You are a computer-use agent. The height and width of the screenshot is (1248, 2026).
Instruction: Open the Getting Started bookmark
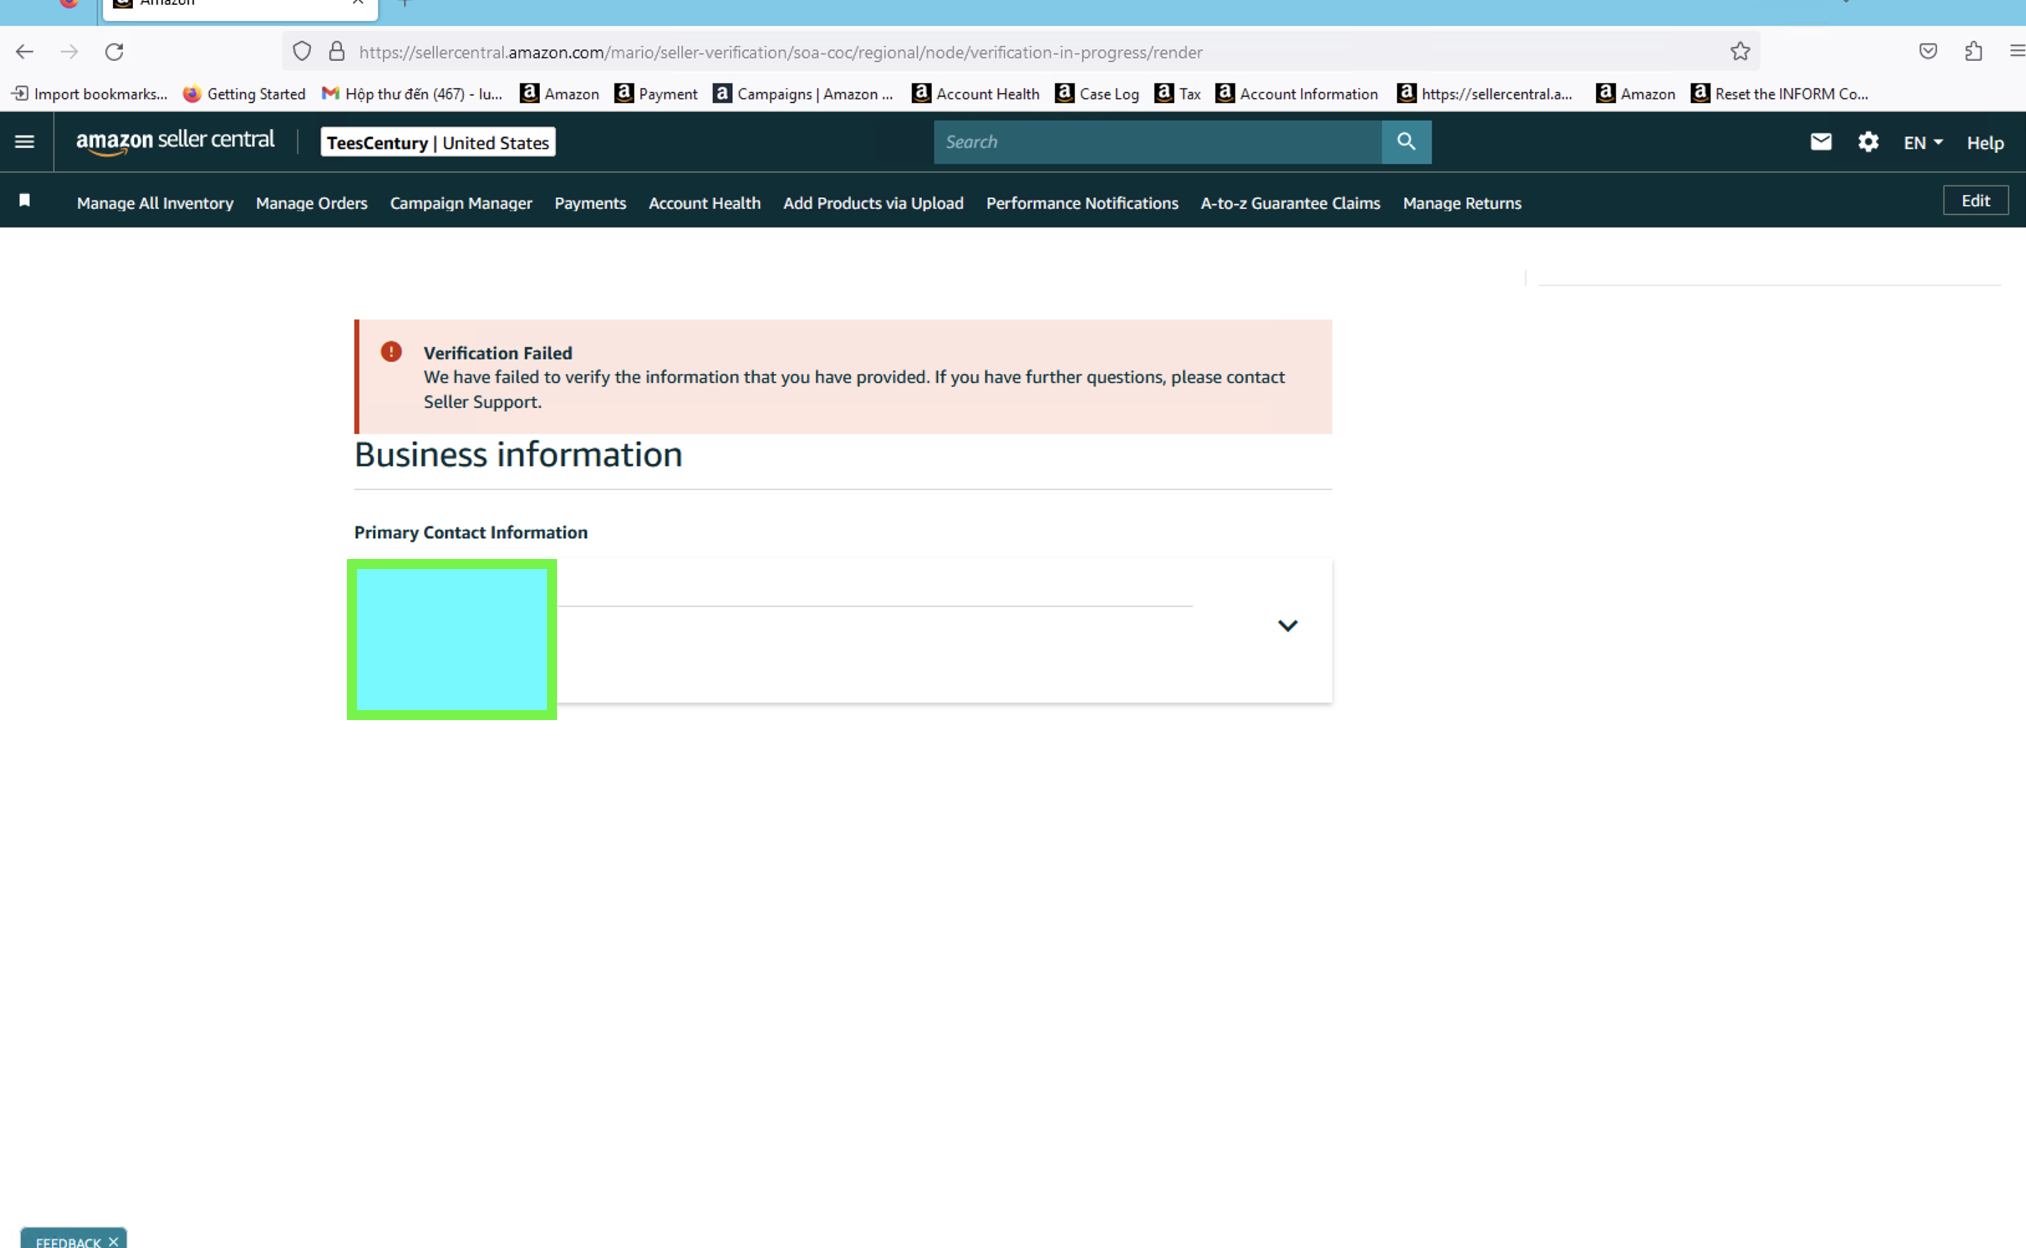click(x=244, y=94)
